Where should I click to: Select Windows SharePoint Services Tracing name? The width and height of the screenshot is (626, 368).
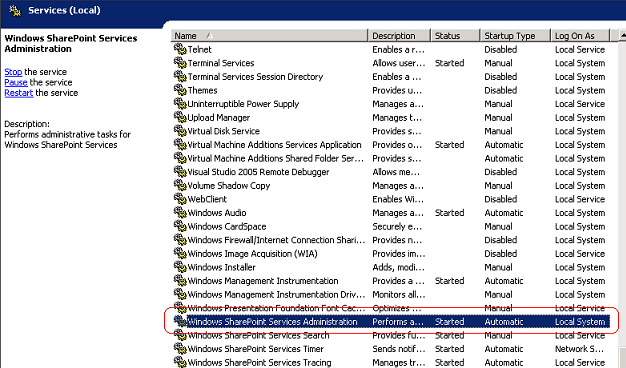(260, 362)
